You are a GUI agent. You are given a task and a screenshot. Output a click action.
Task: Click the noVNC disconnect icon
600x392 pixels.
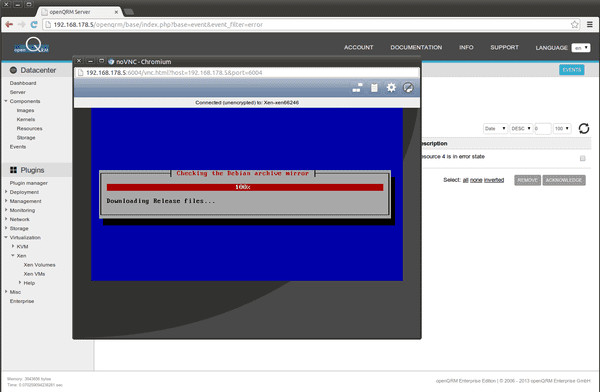408,88
